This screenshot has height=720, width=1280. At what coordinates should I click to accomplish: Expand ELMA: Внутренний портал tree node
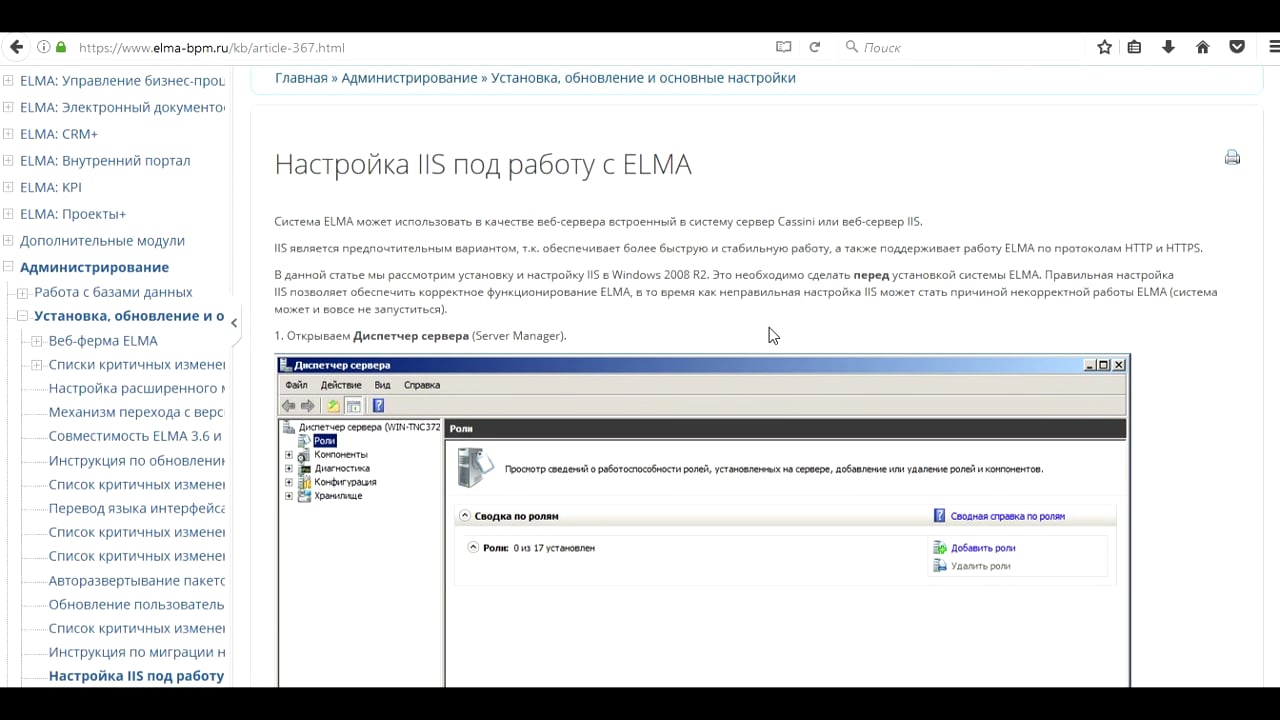click(8, 160)
